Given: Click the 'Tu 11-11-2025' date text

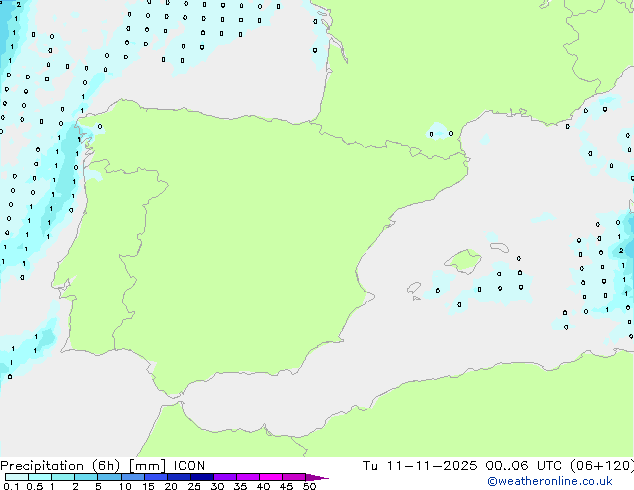Looking at the screenshot, I should click(x=420, y=466).
